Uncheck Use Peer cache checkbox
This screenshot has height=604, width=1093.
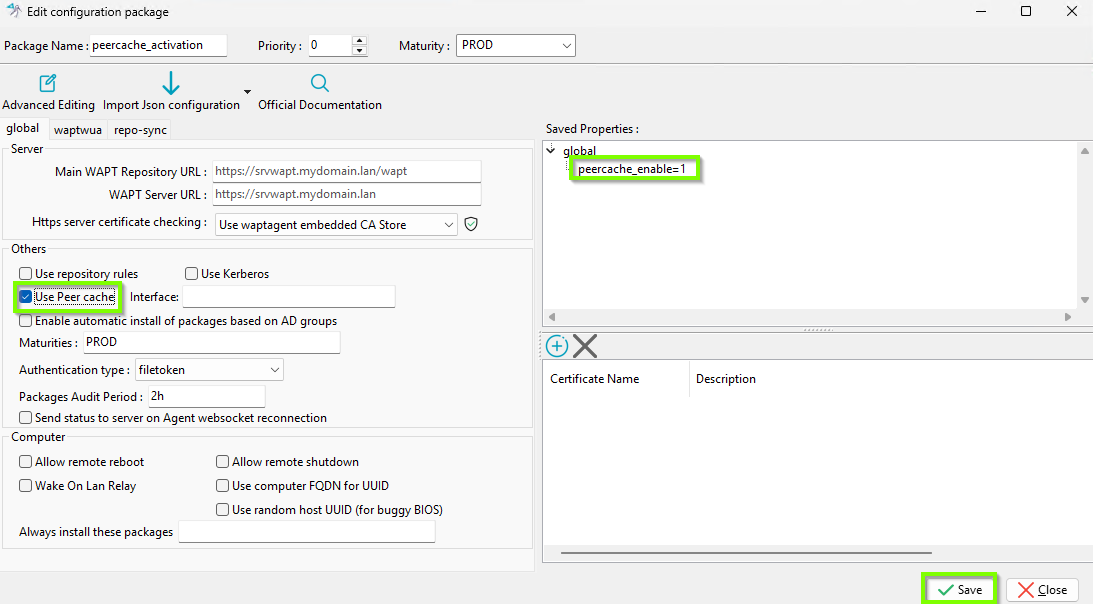pos(26,297)
